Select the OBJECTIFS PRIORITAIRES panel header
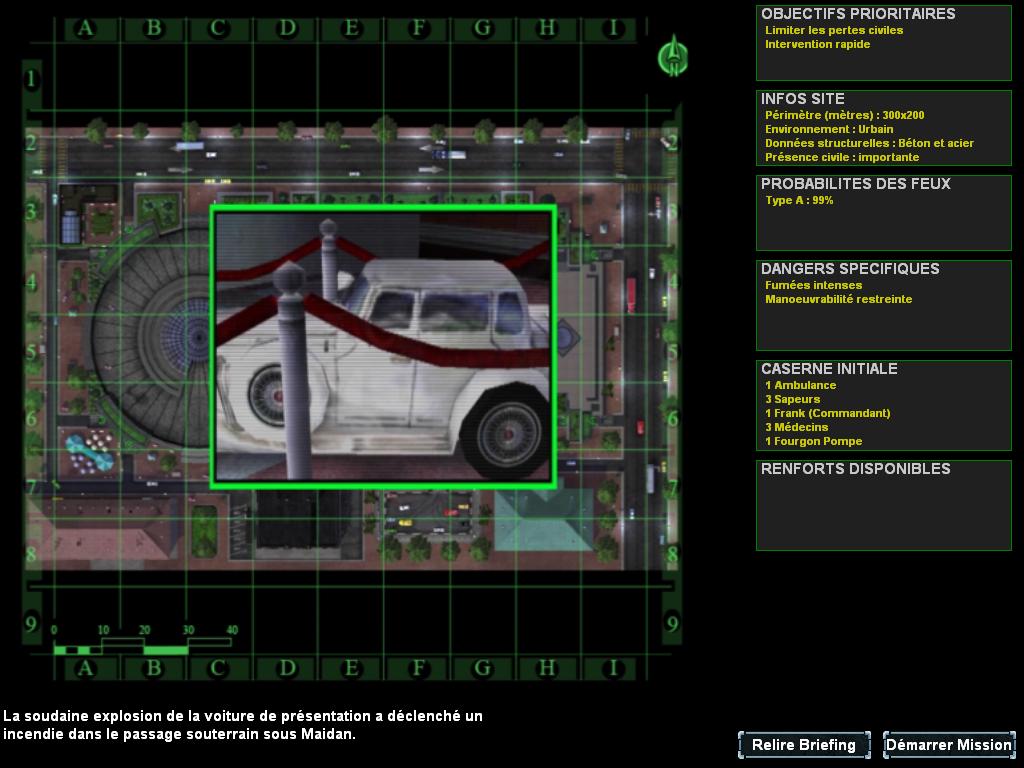 point(858,14)
